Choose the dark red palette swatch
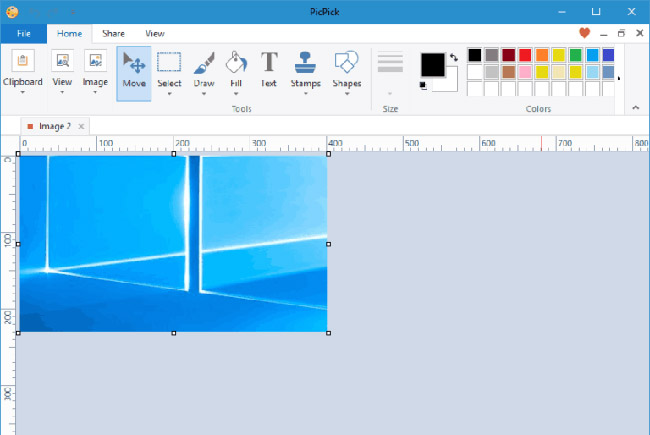The height and width of the screenshot is (435, 650). [x=509, y=55]
